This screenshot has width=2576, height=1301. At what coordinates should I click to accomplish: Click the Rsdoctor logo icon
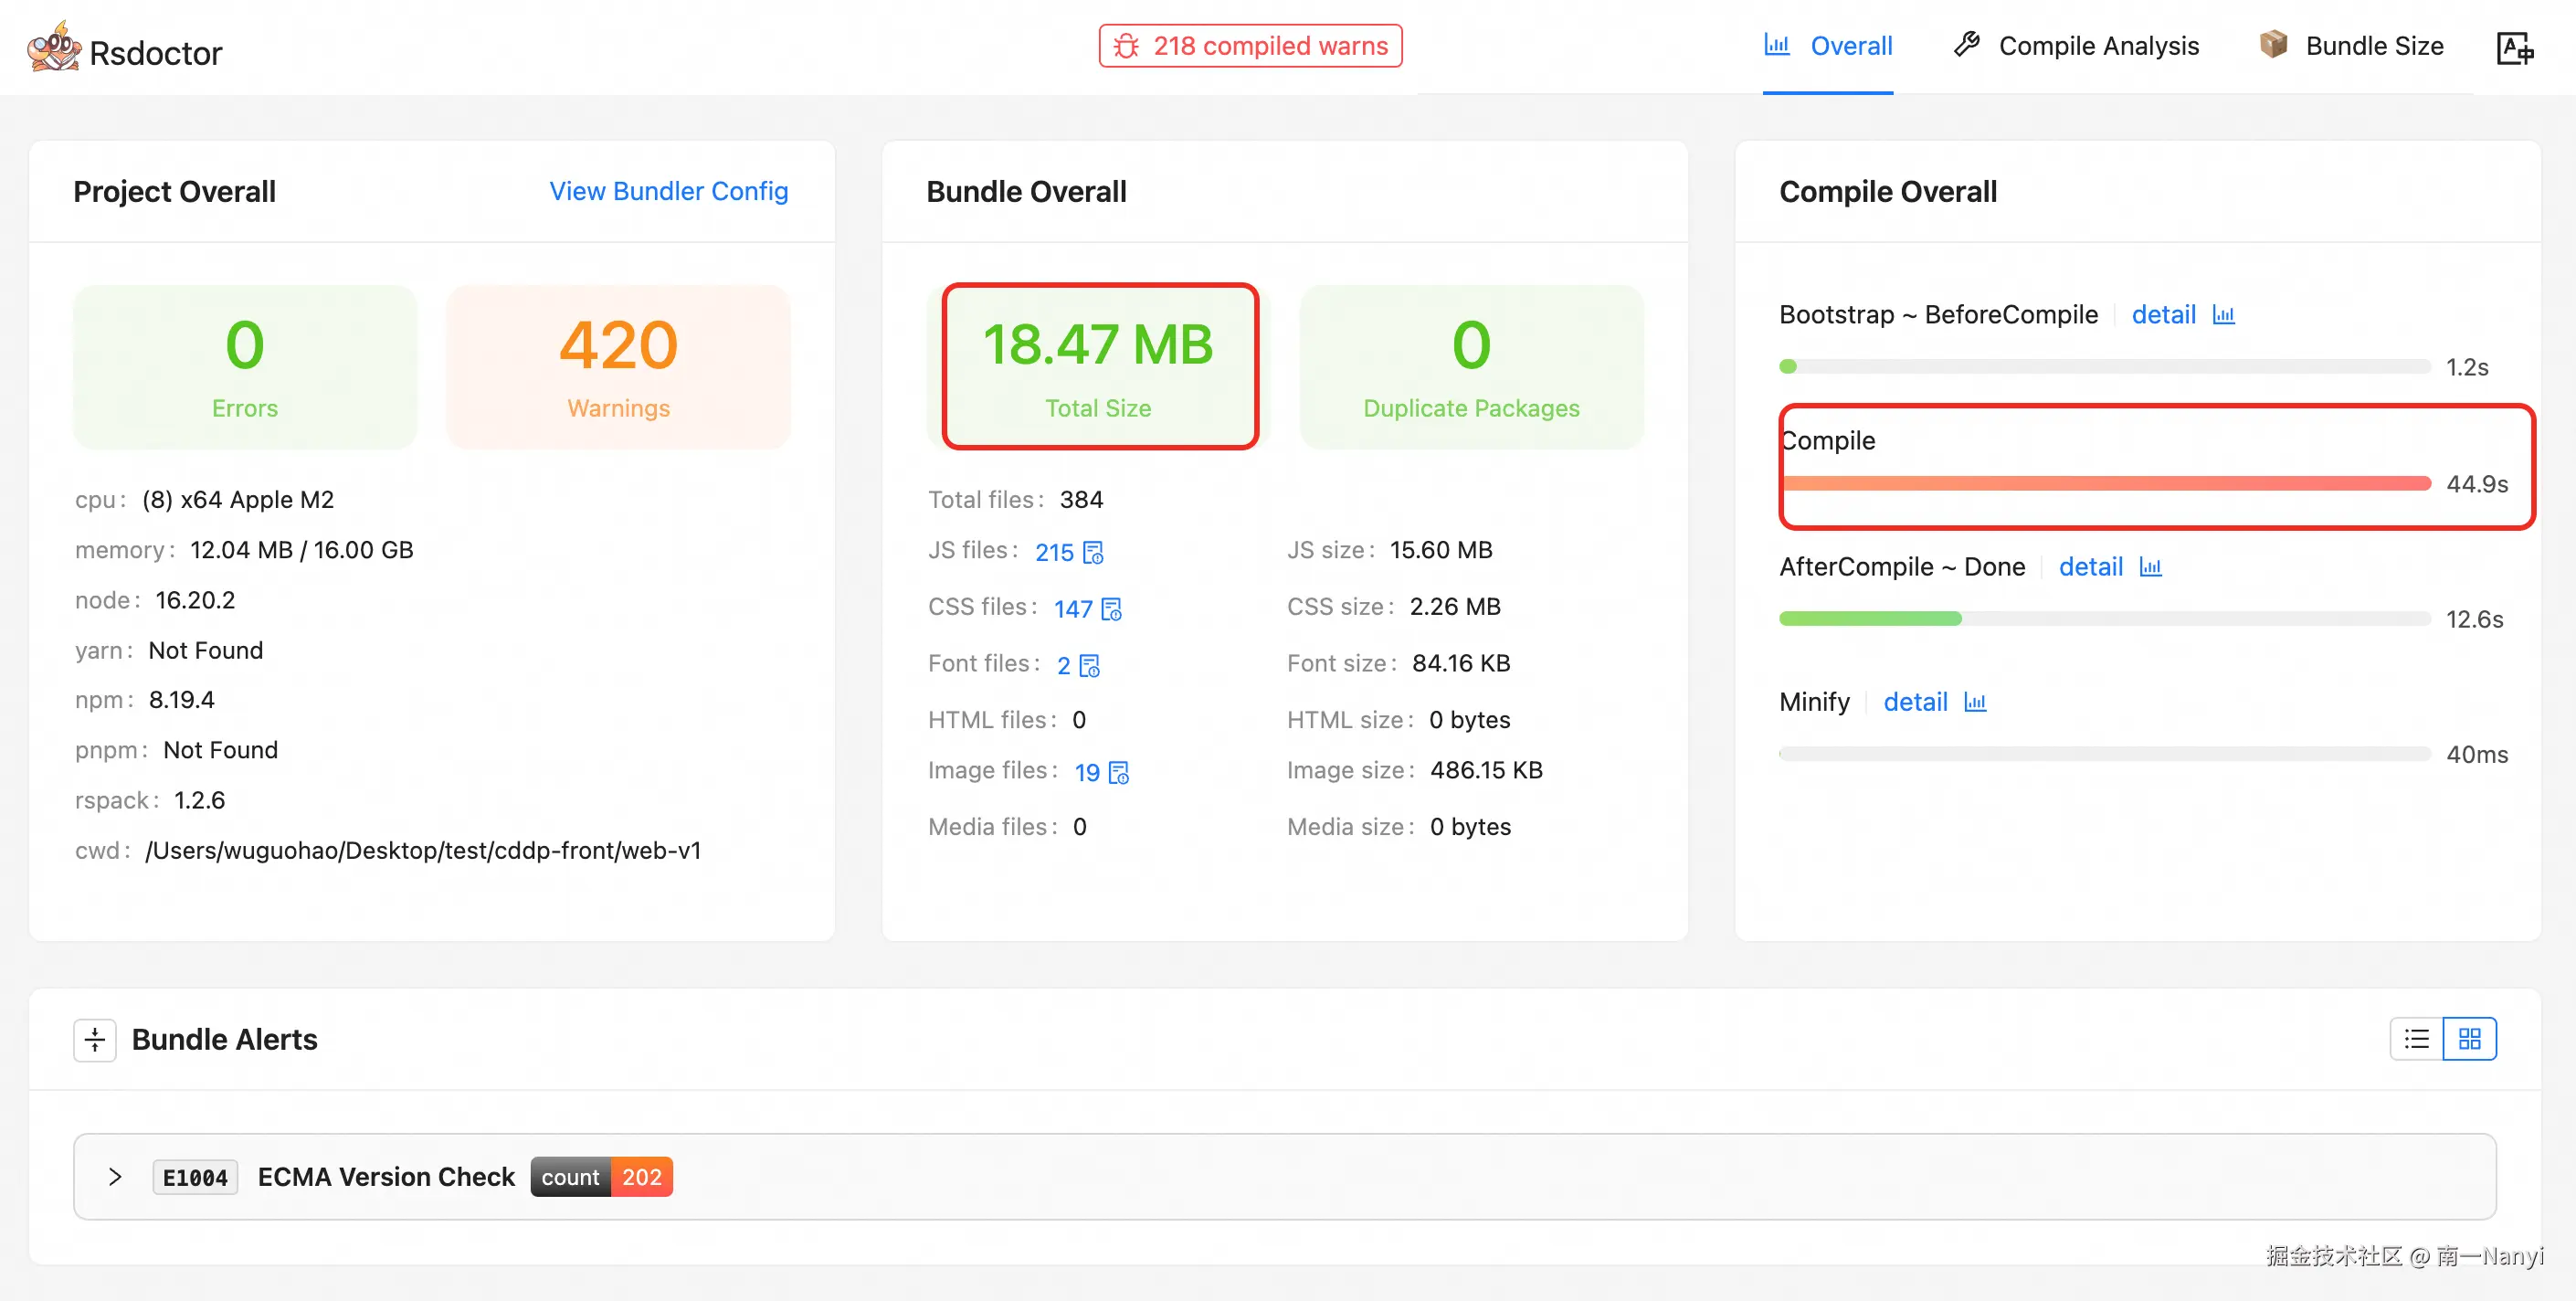53,47
